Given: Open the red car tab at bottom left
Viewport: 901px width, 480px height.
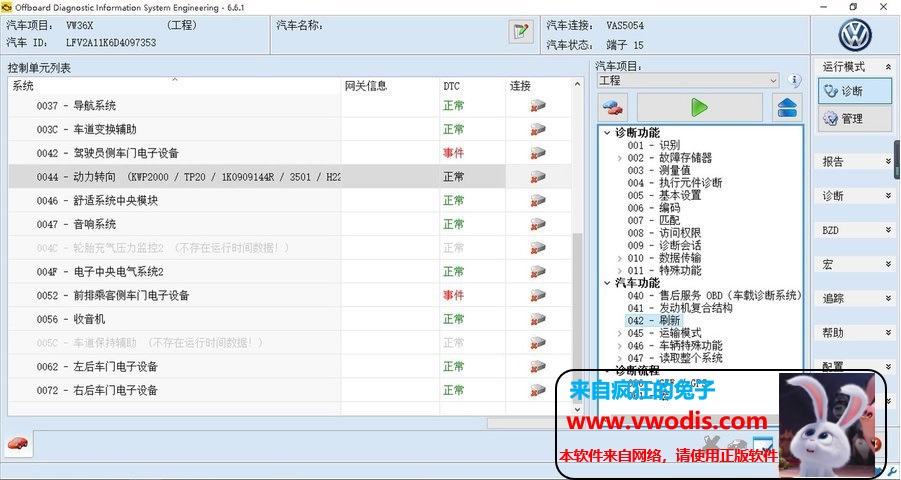Looking at the screenshot, I should pos(17,443).
